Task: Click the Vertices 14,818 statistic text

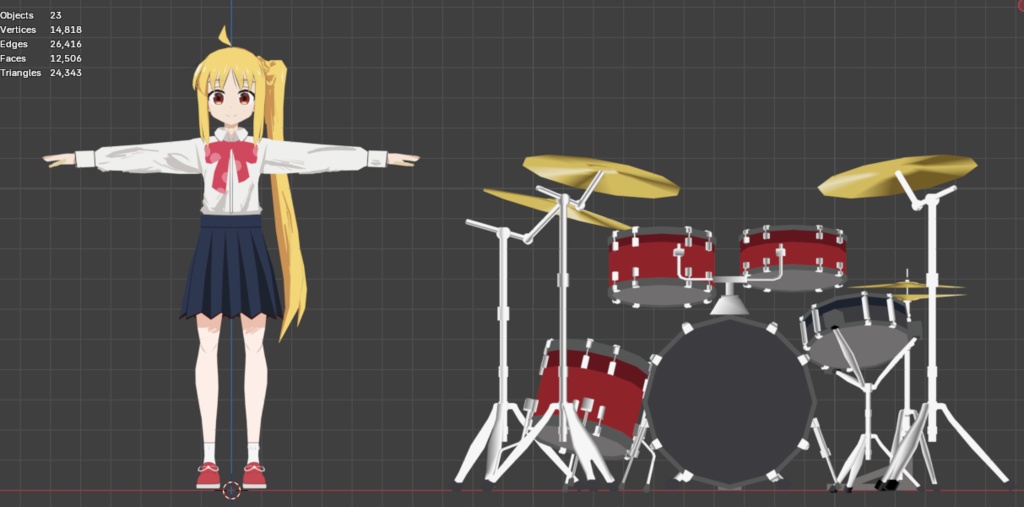Action: click(x=40, y=29)
